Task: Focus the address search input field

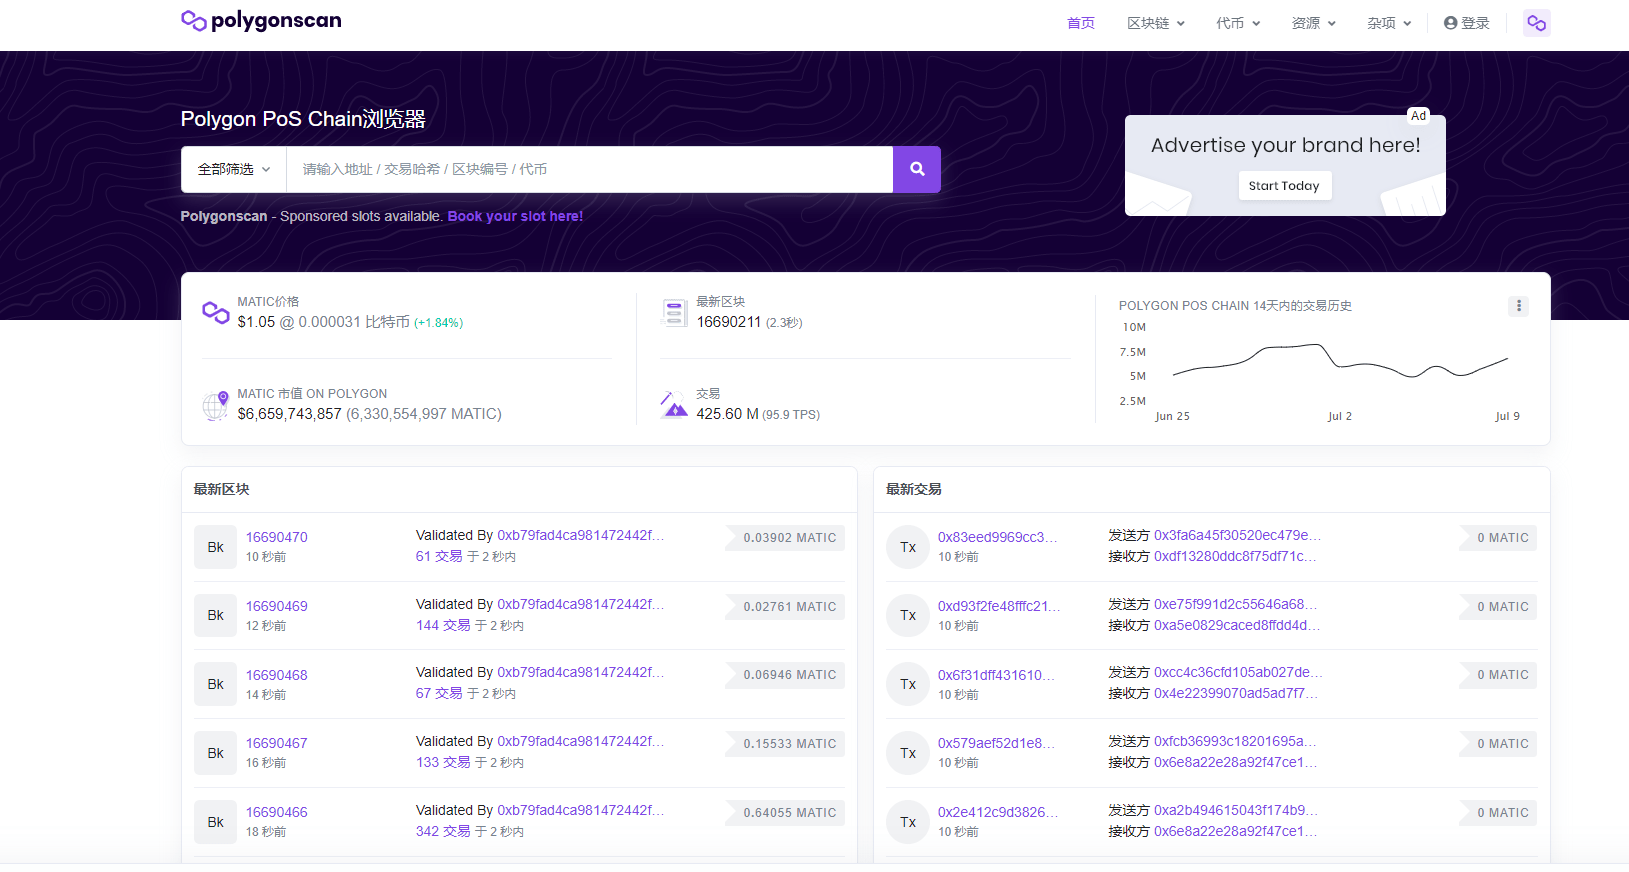Action: pos(590,169)
